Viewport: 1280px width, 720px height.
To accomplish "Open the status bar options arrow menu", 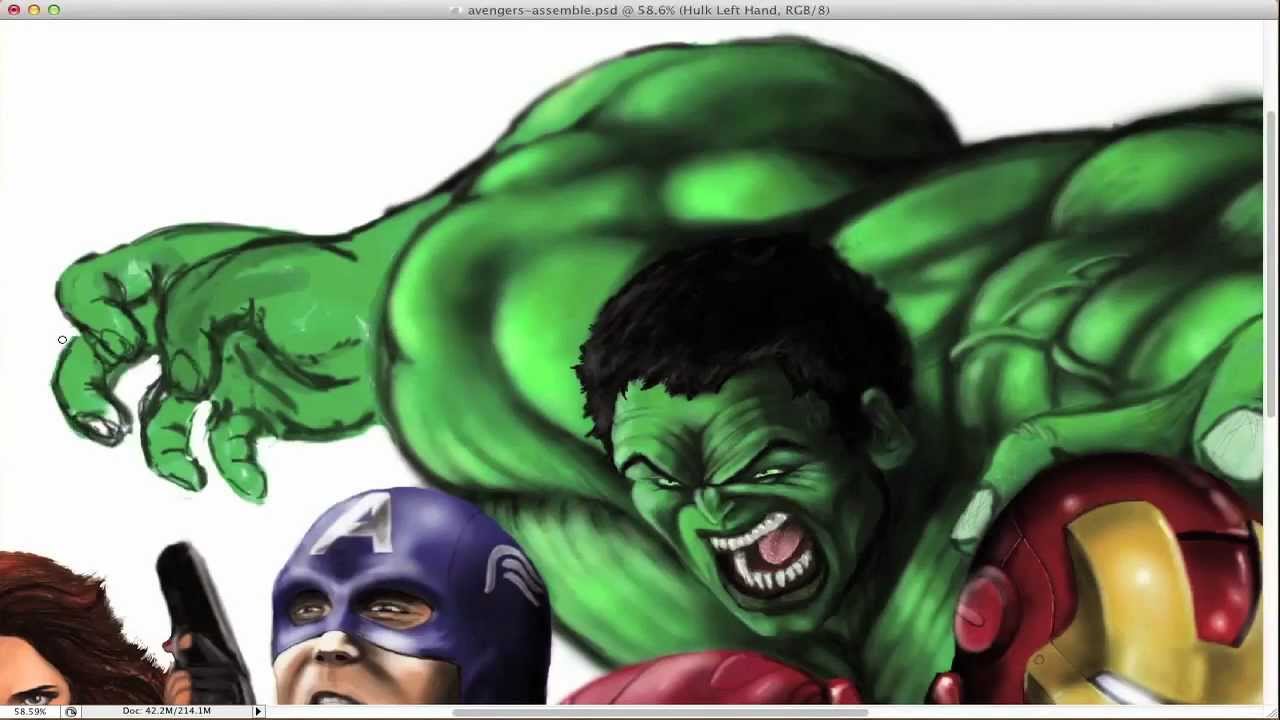I will pos(258,711).
